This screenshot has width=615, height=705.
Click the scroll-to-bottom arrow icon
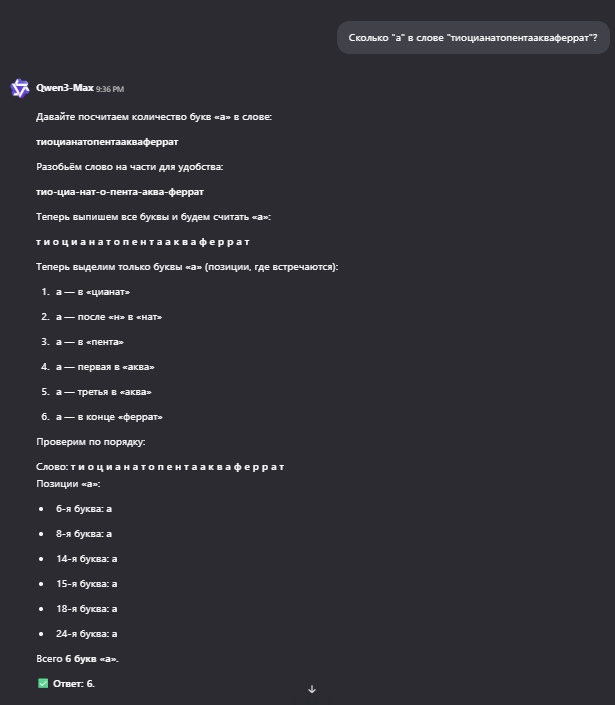pos(312,689)
